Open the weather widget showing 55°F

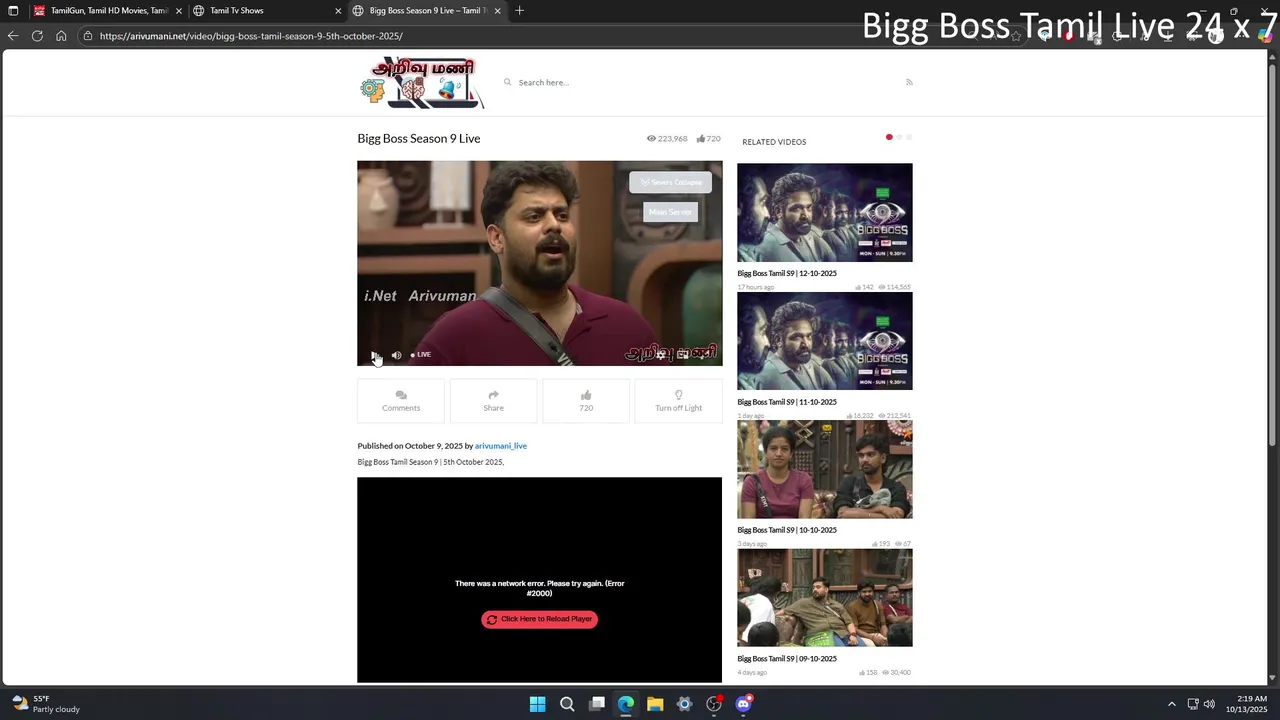tap(45, 704)
